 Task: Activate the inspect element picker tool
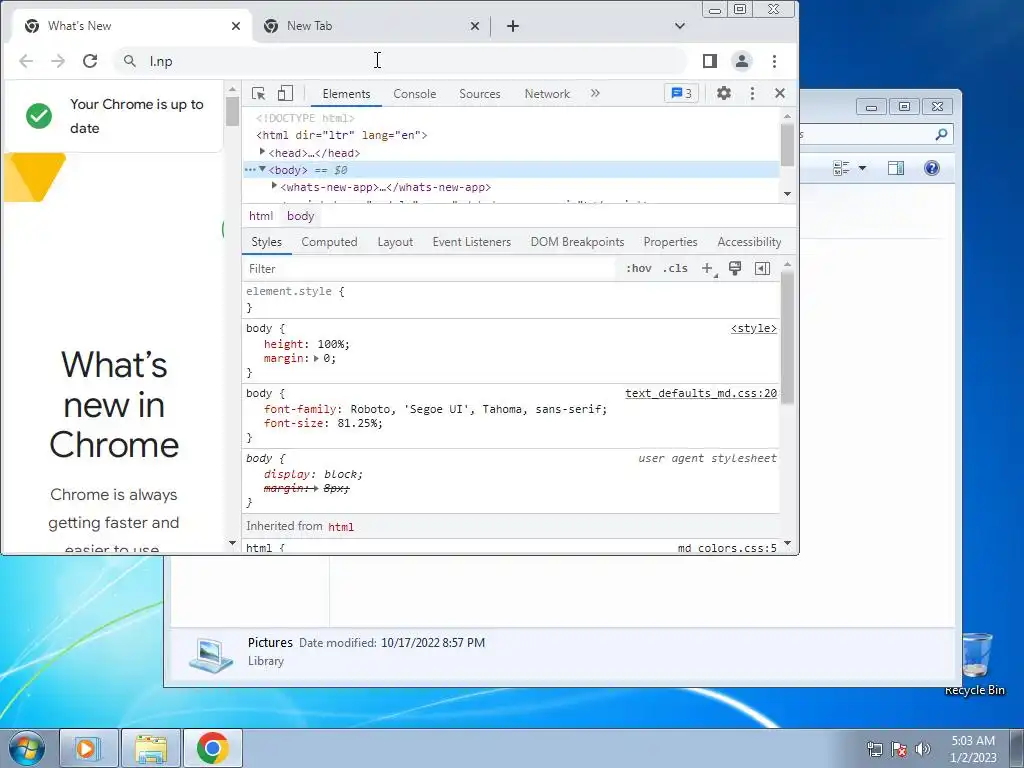point(259,93)
